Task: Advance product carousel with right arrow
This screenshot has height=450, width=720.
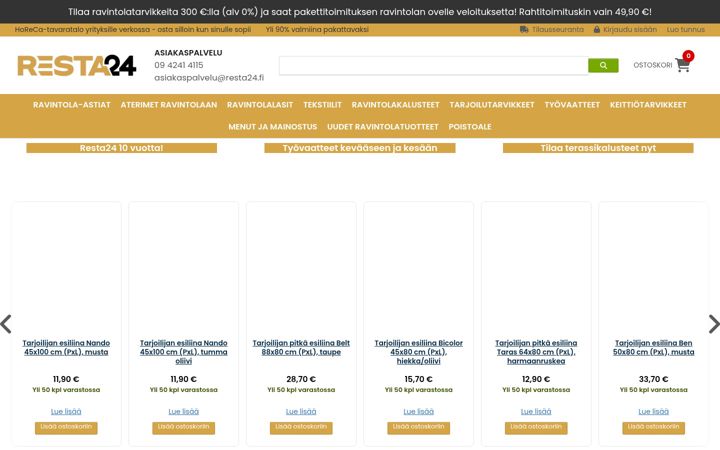Action: coord(714,324)
